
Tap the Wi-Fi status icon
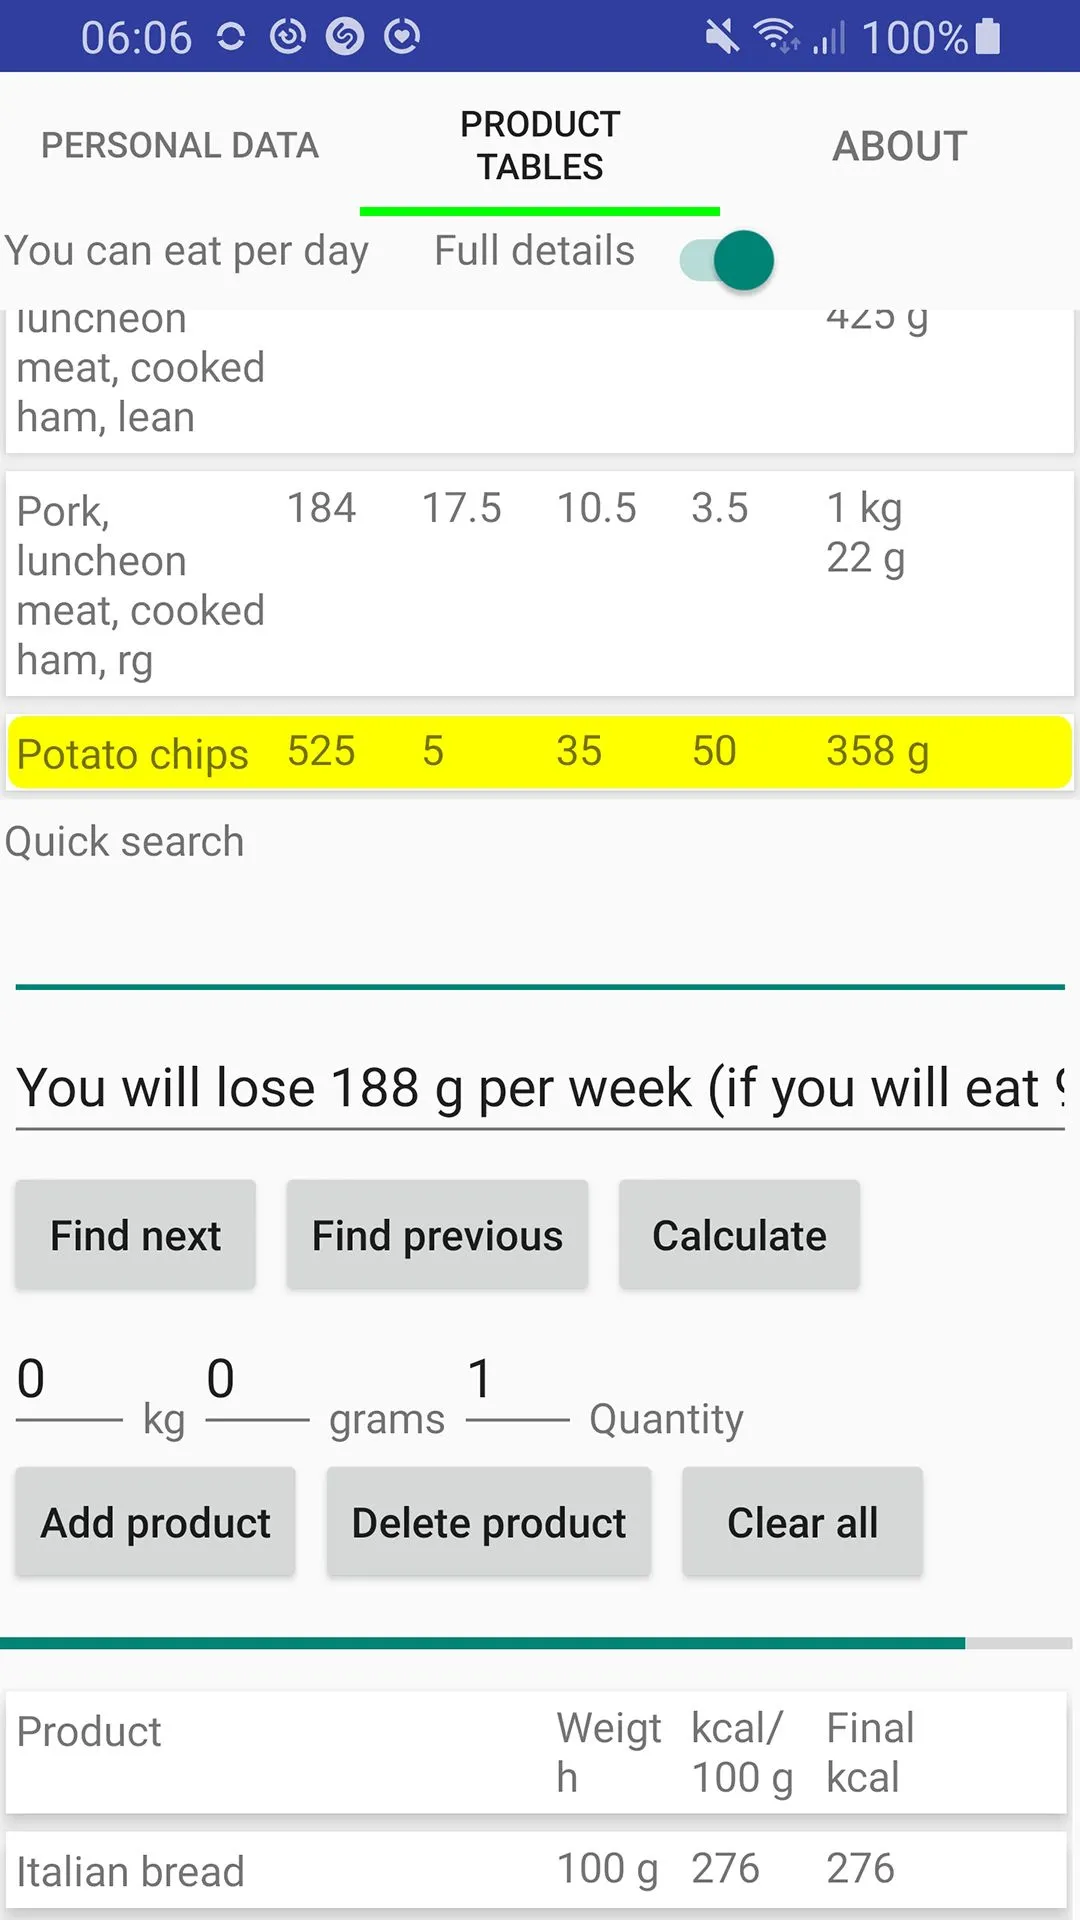tap(776, 36)
